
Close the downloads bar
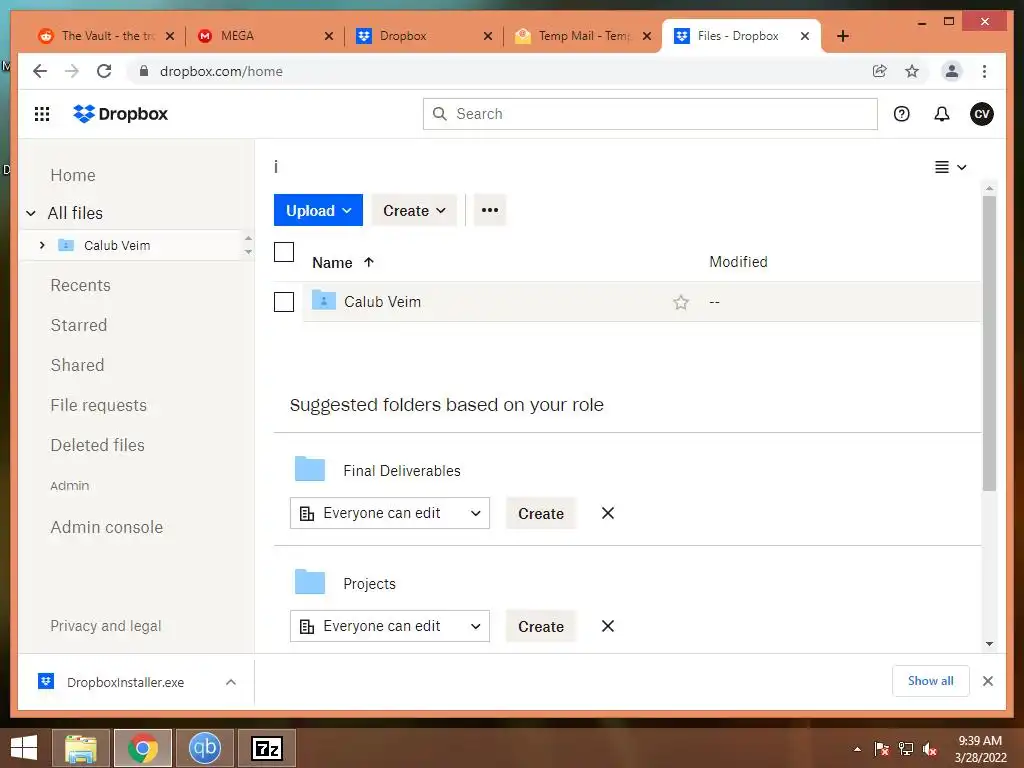[987, 681]
